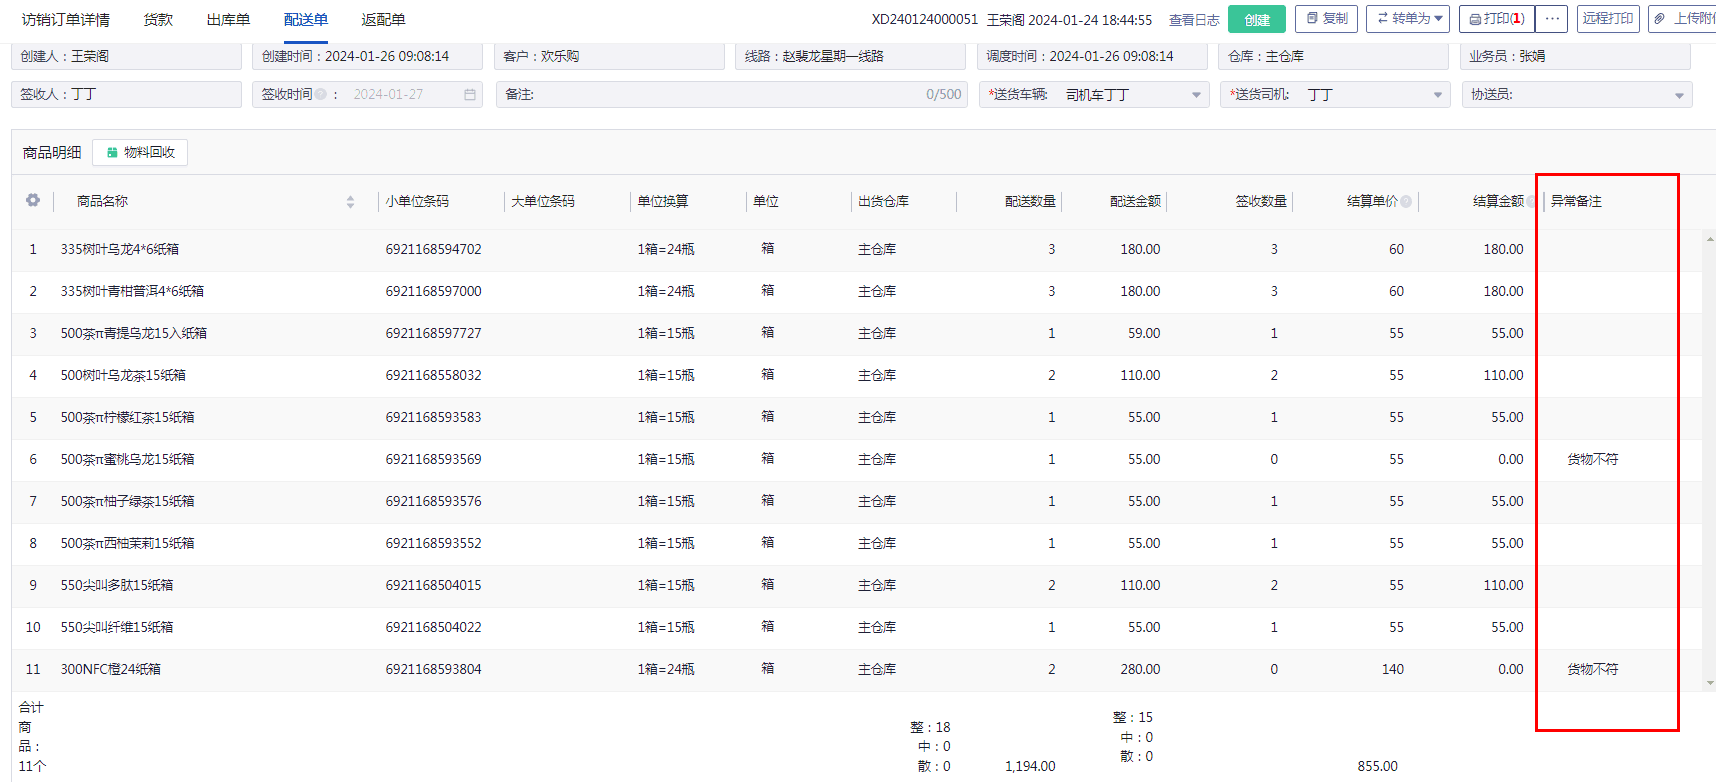Screen dimensions: 1716x782
Task: Select row 500茶π西柚茉莉15纸箱
Action: coord(857,543)
